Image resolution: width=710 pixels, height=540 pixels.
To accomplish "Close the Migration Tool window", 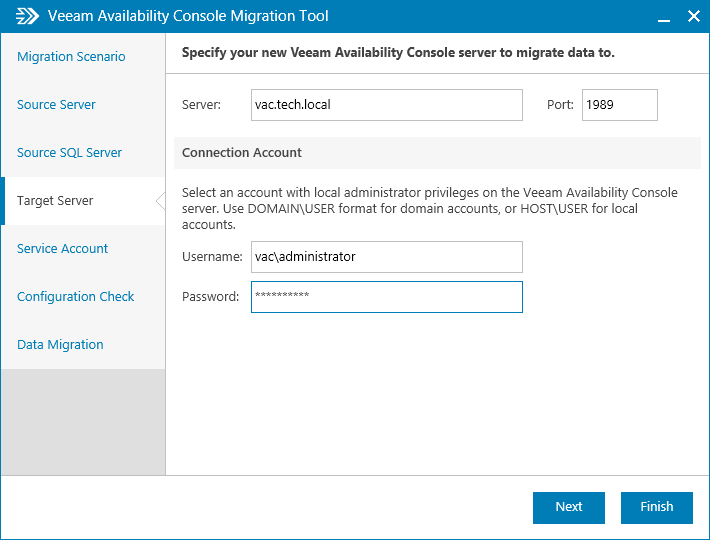I will (694, 17).
